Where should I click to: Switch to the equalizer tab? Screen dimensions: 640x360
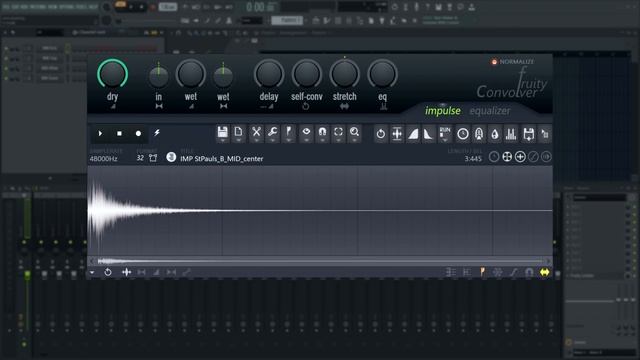pos(489,111)
